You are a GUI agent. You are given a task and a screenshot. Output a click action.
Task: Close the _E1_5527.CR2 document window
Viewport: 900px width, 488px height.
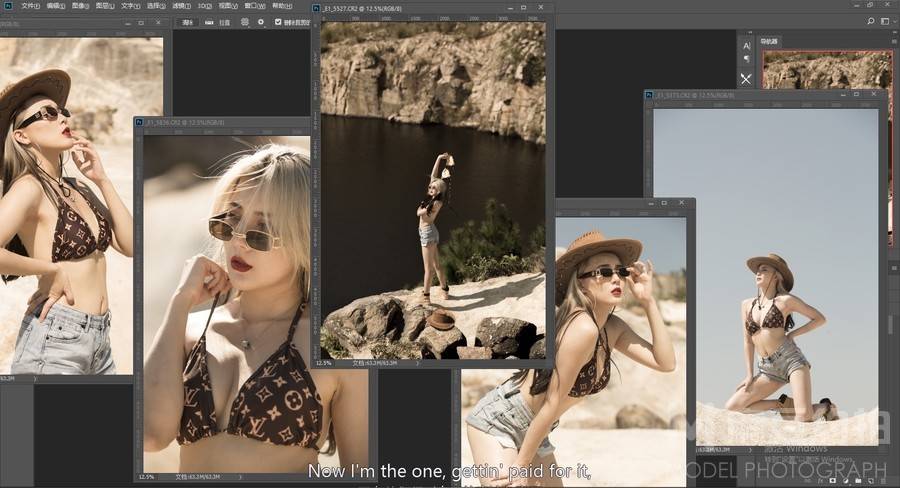point(541,8)
